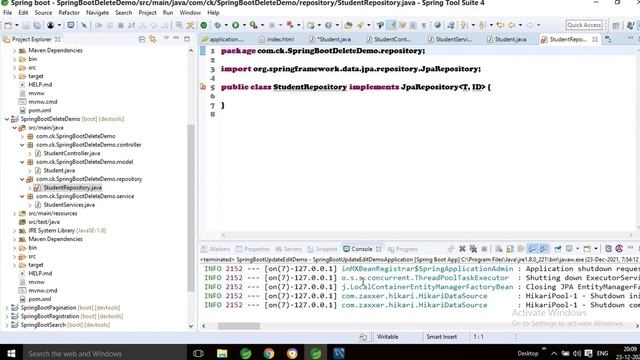This screenshot has width=640, height=360.
Task: Click Chrome icon on Windows taskbar
Action: pyautogui.click(x=269, y=353)
